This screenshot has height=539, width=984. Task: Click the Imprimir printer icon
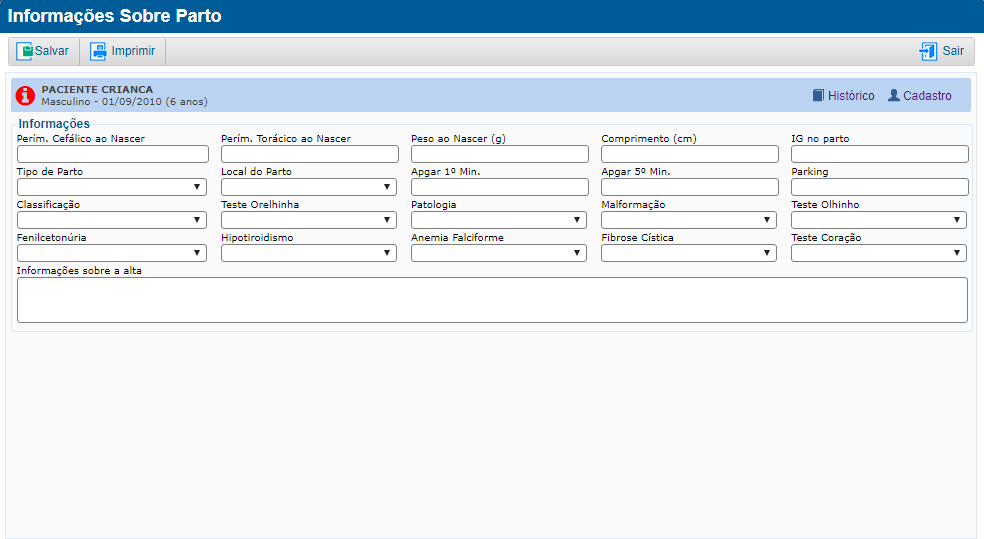pos(99,51)
